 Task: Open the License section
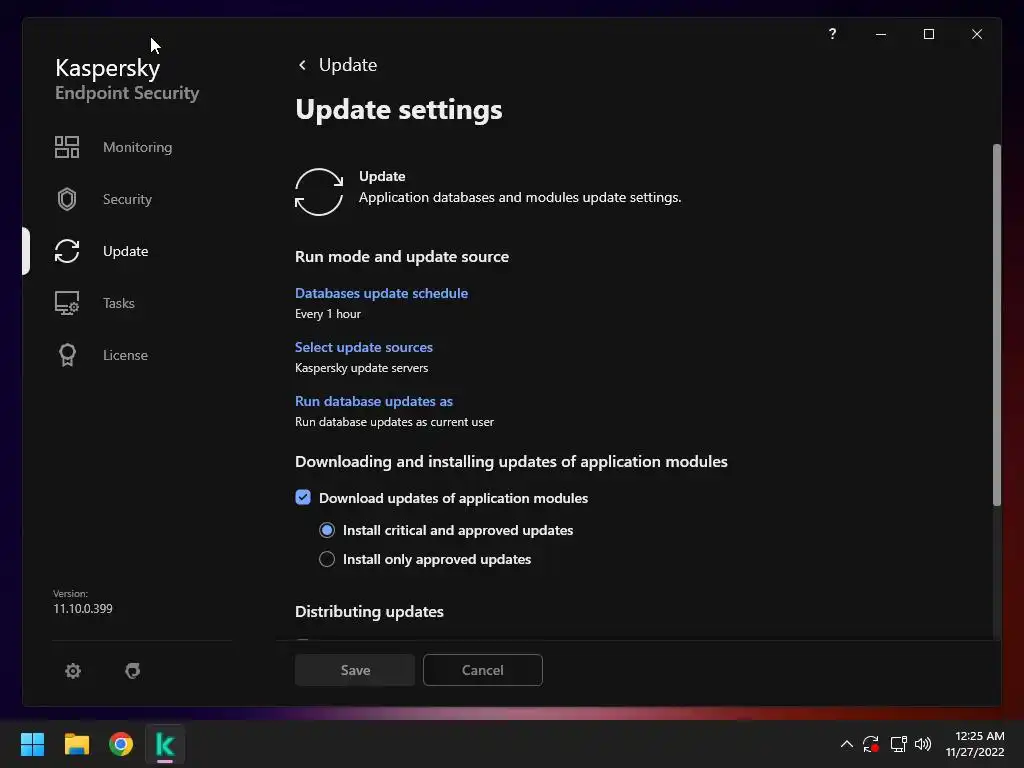coord(125,355)
